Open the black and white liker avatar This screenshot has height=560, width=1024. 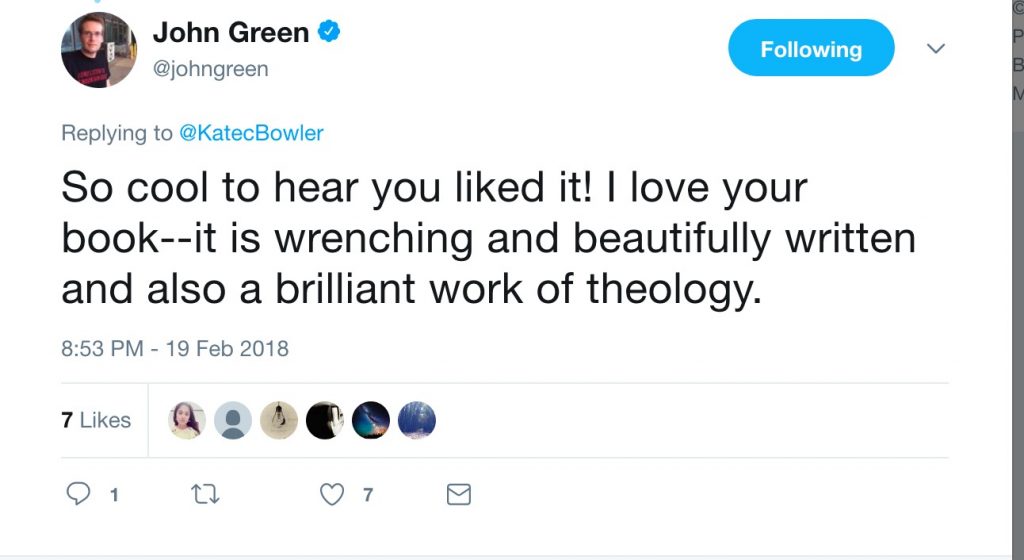pyautogui.click(x=325, y=420)
